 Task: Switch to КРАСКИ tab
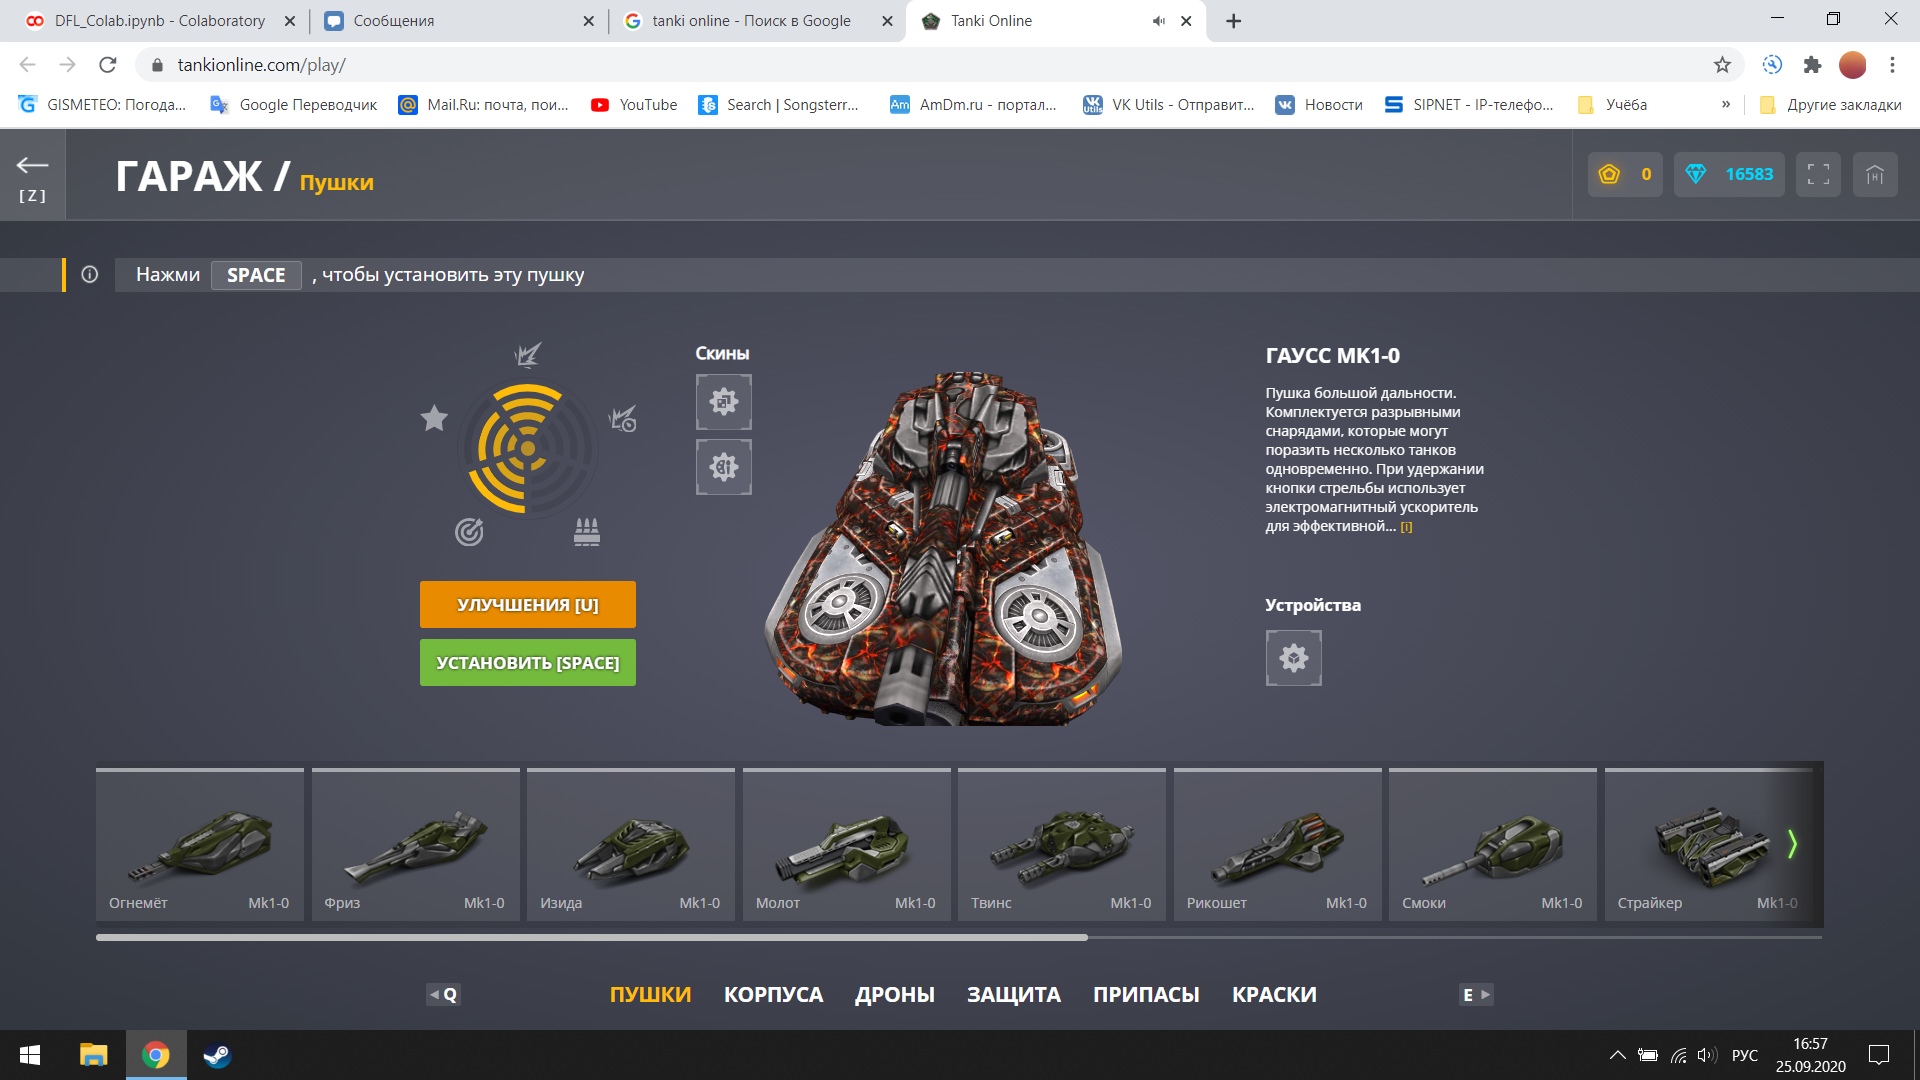pyautogui.click(x=1274, y=994)
